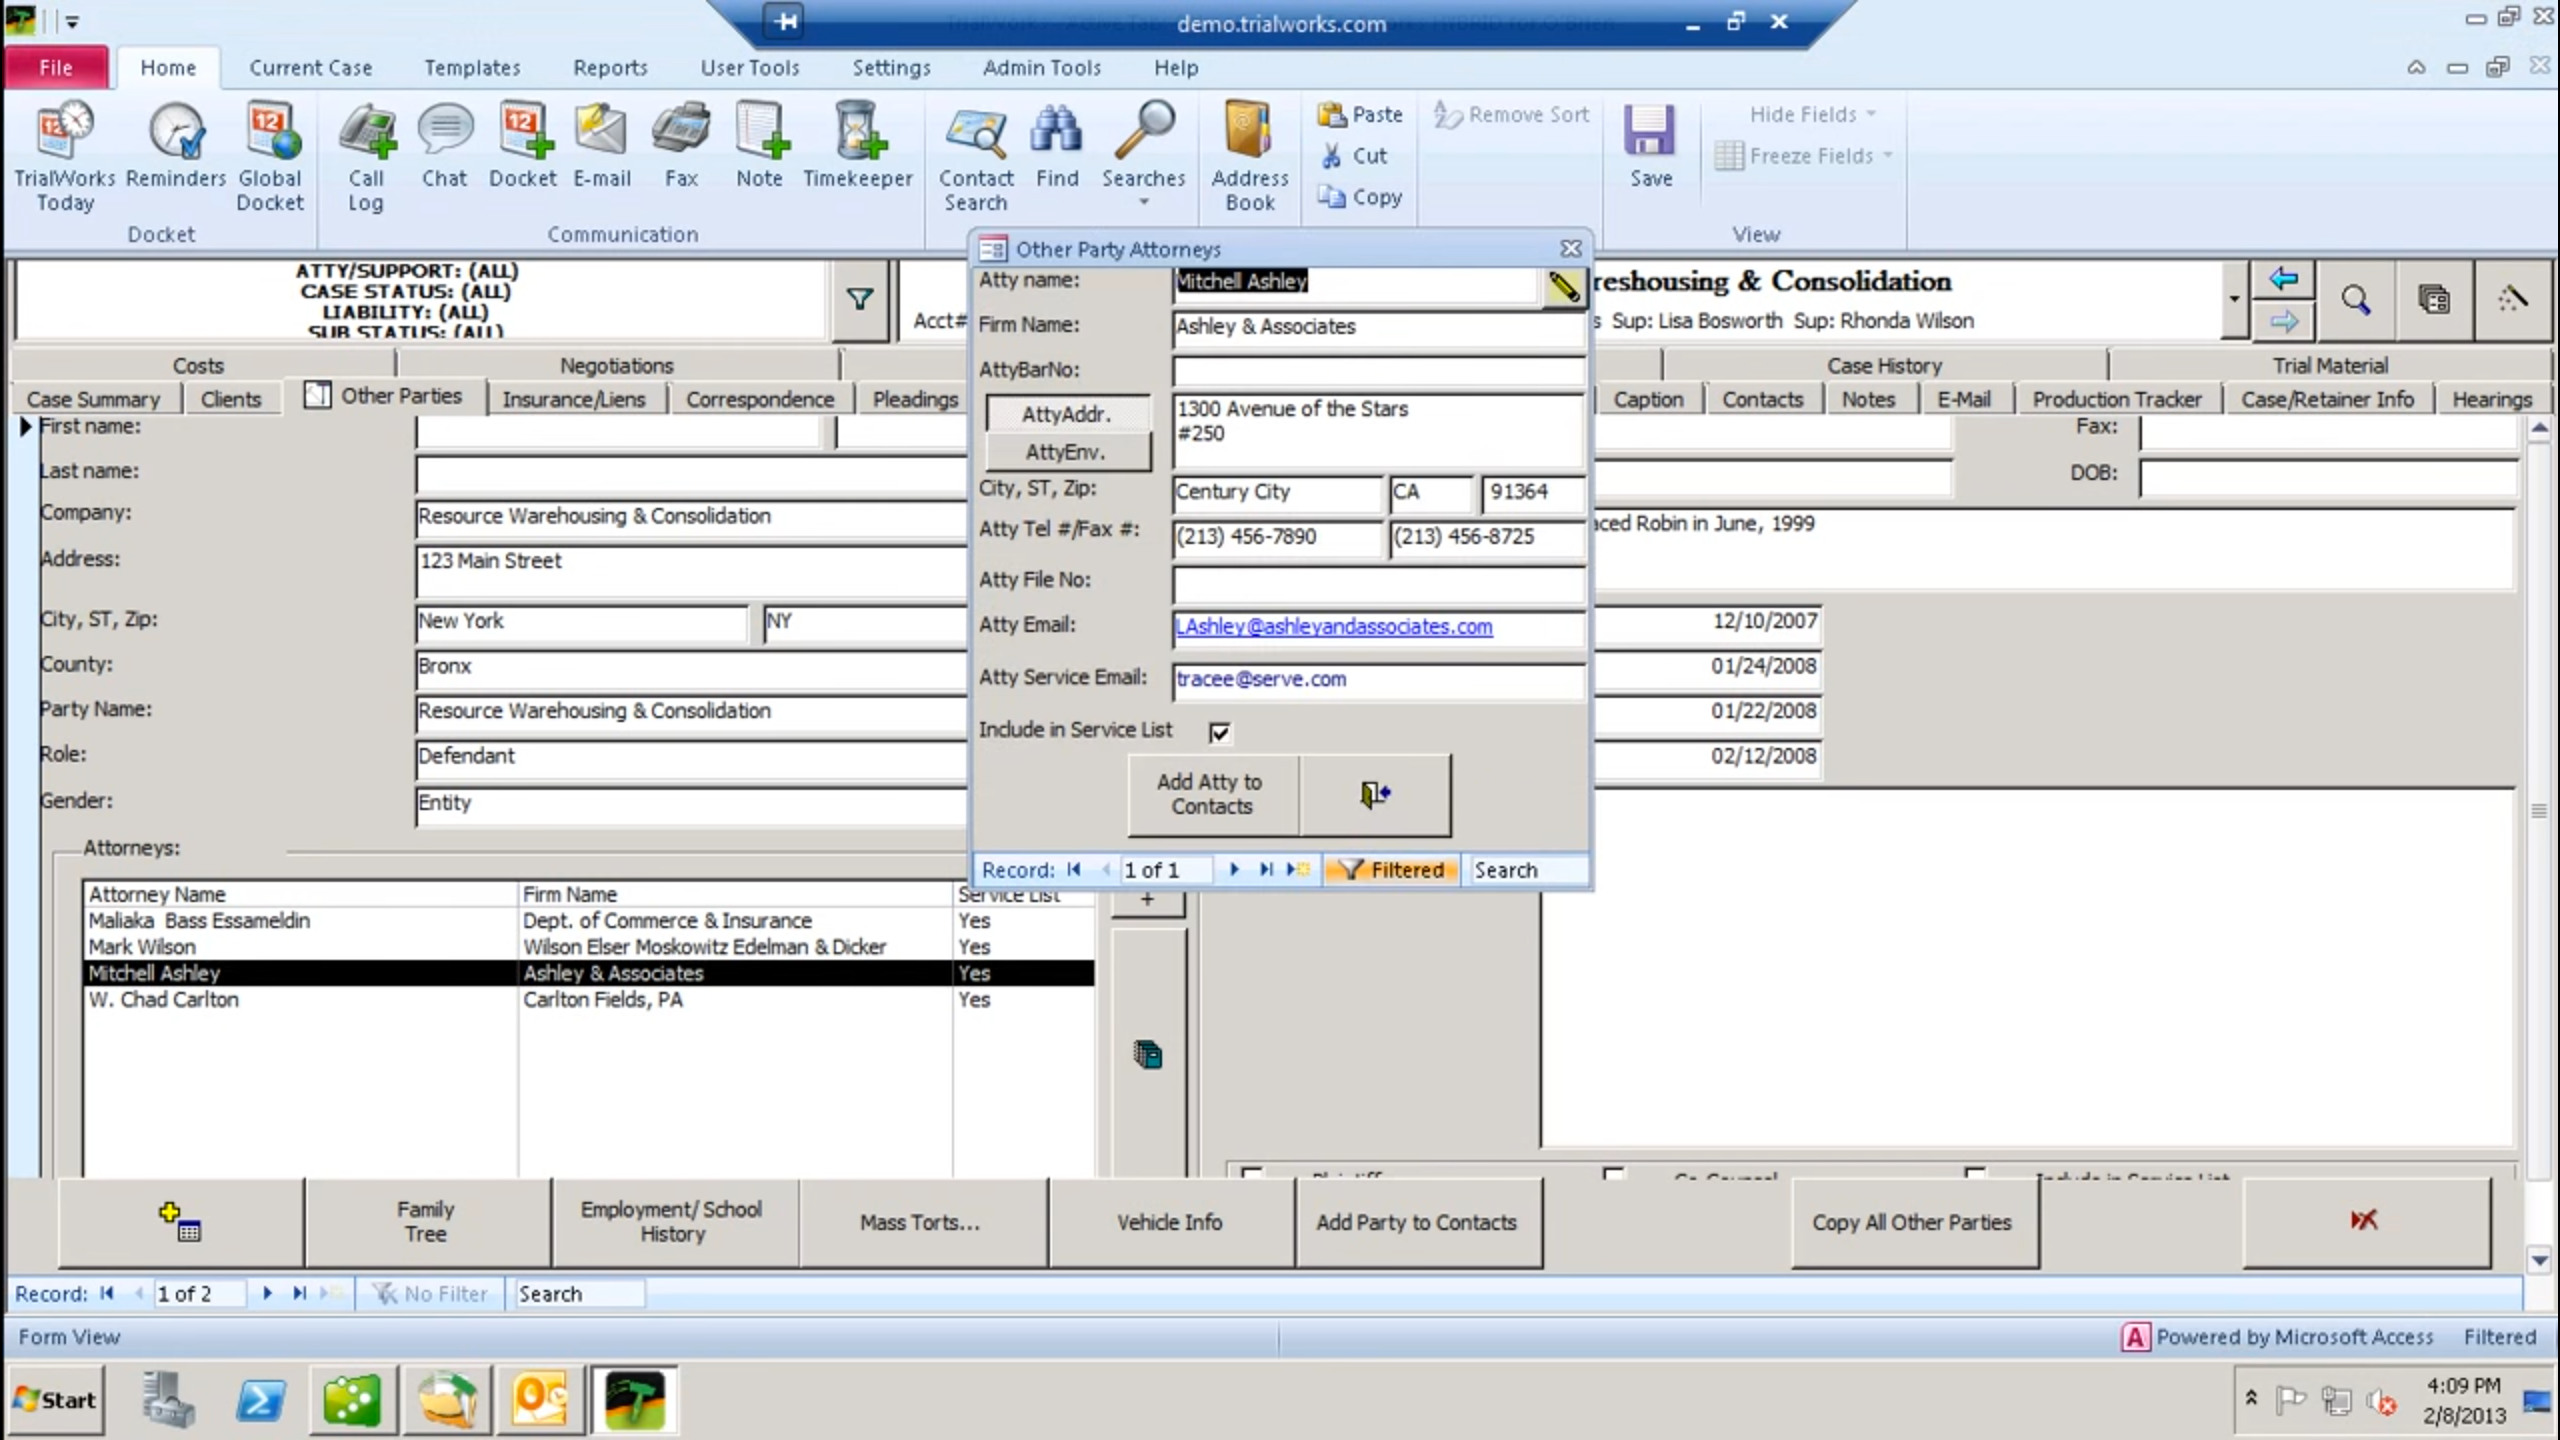This screenshot has width=2560, height=1440.
Task: Open the Hearings tab
Action: [2492, 399]
